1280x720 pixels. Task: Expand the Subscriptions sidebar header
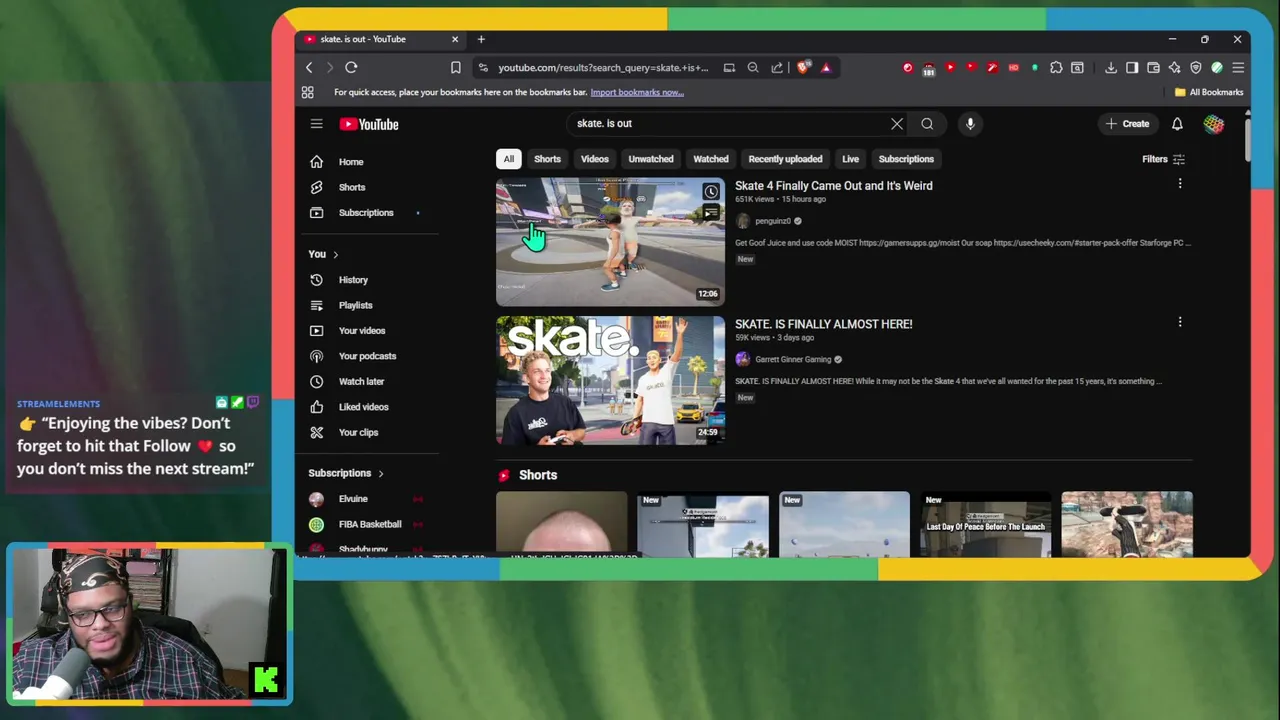(x=346, y=473)
